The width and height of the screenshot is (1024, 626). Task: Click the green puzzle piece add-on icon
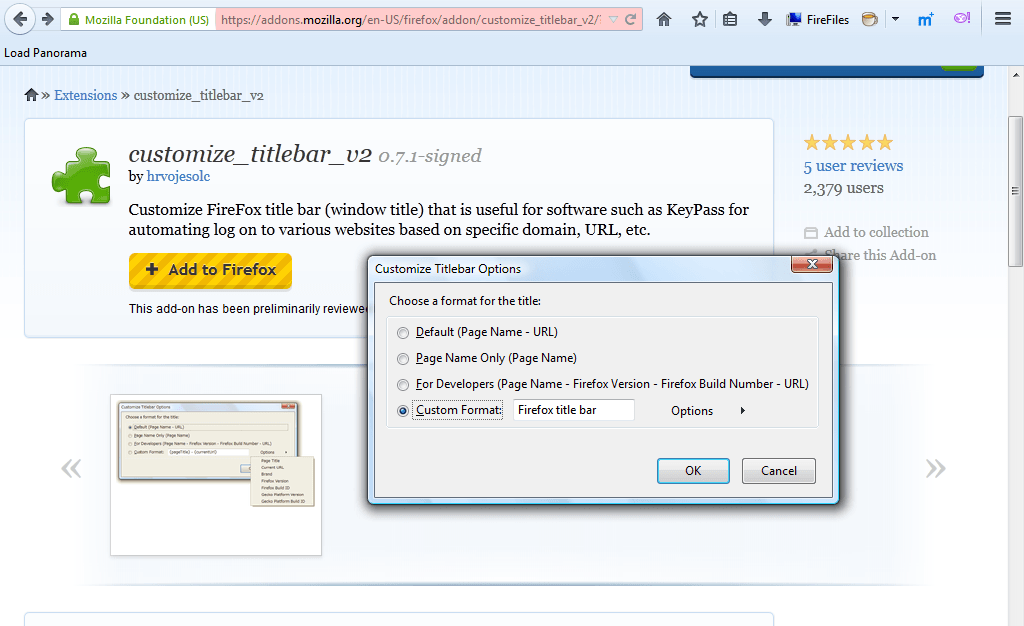(82, 176)
